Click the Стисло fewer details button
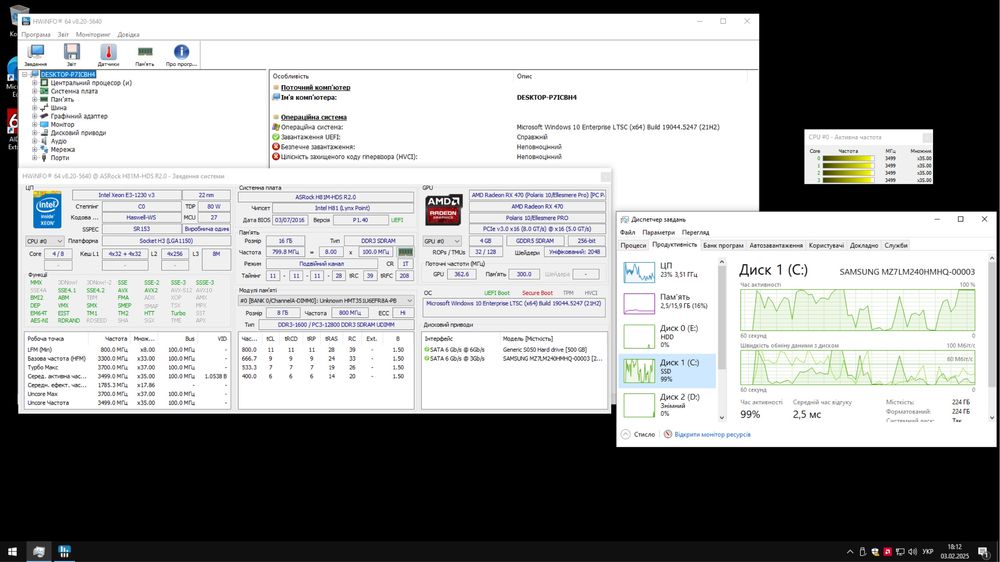The image size is (1000, 562). (638, 434)
